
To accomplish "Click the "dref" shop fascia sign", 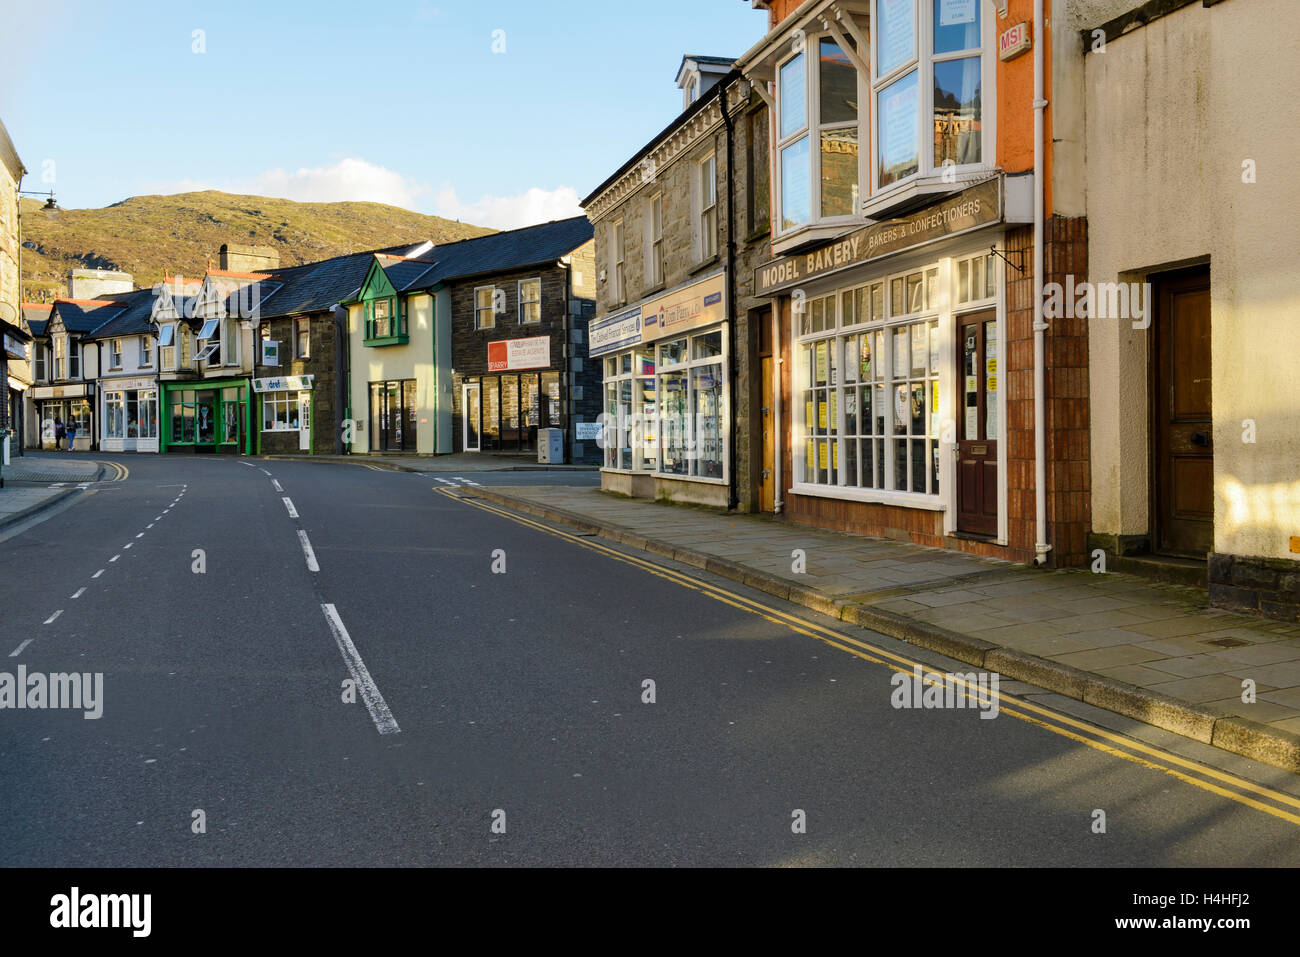I will pyautogui.click(x=283, y=383).
